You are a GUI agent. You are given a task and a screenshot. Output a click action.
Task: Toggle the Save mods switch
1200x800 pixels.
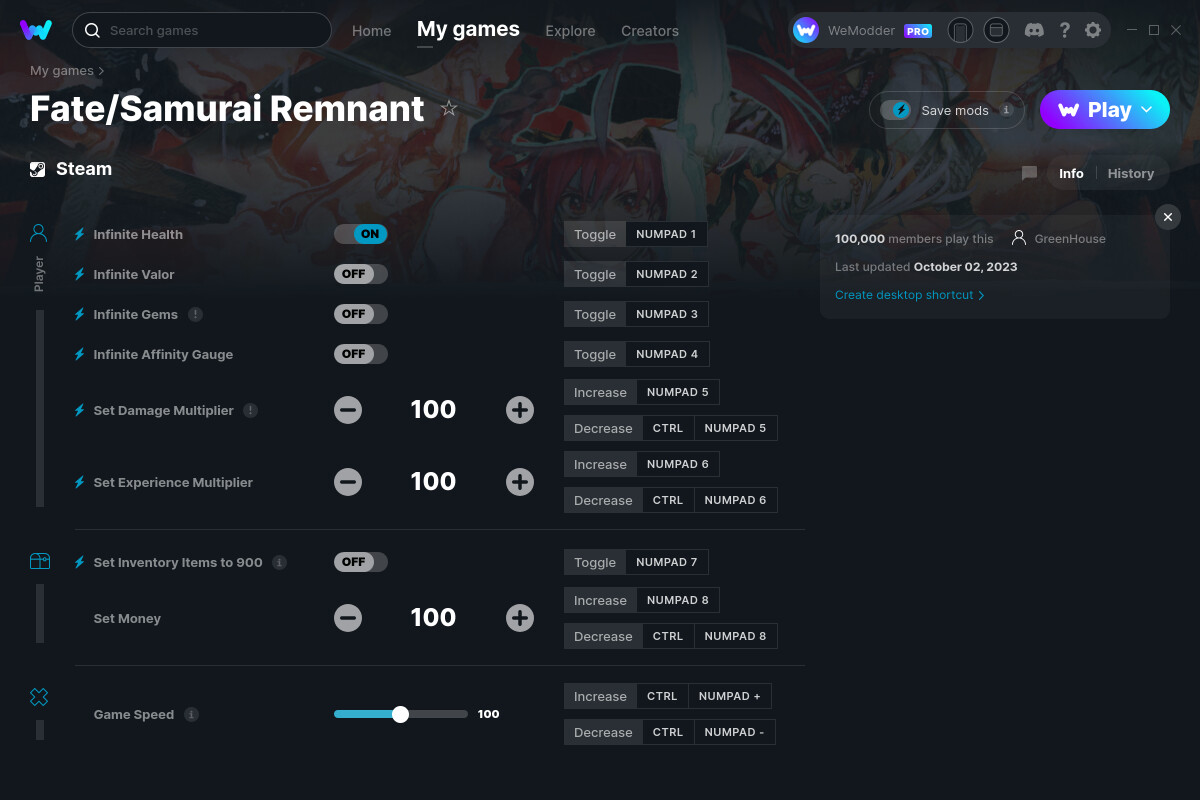[896, 110]
